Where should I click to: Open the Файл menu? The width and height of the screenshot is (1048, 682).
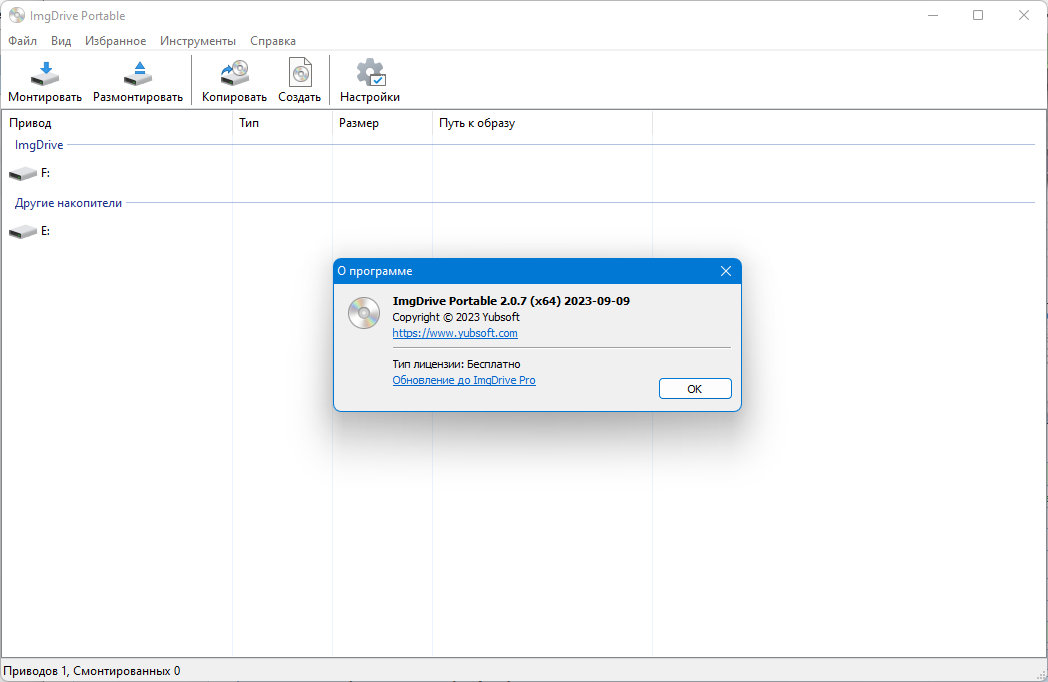tap(22, 41)
